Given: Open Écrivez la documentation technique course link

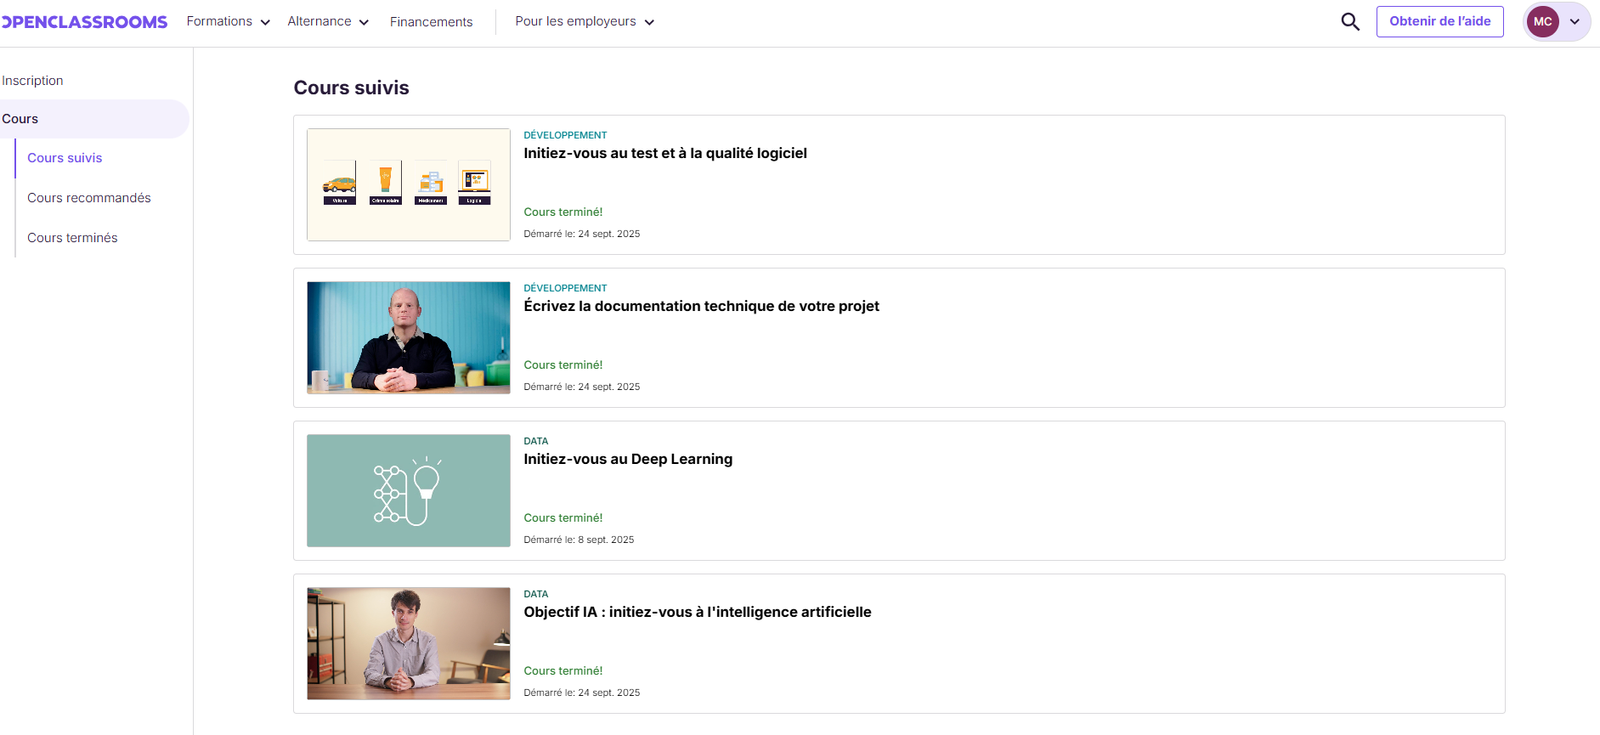Looking at the screenshot, I should click(x=701, y=306).
